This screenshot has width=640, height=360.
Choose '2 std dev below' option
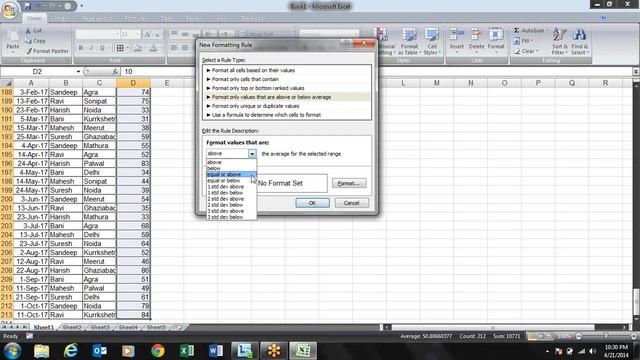(x=231, y=205)
